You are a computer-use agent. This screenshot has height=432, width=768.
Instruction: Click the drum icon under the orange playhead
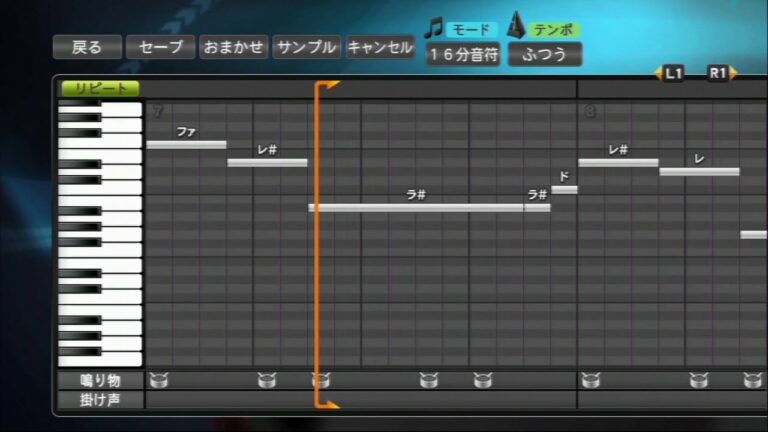pos(320,380)
